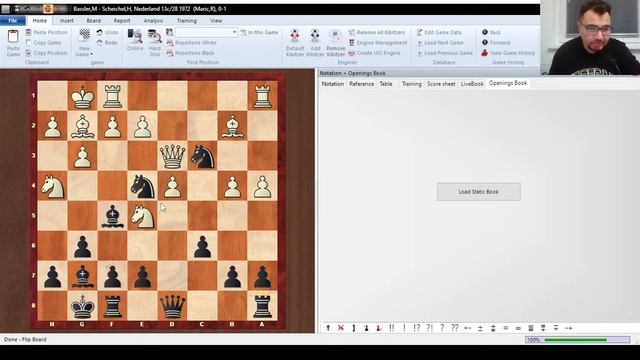
Task: Select the Openings Book tab
Action: [x=508, y=83]
